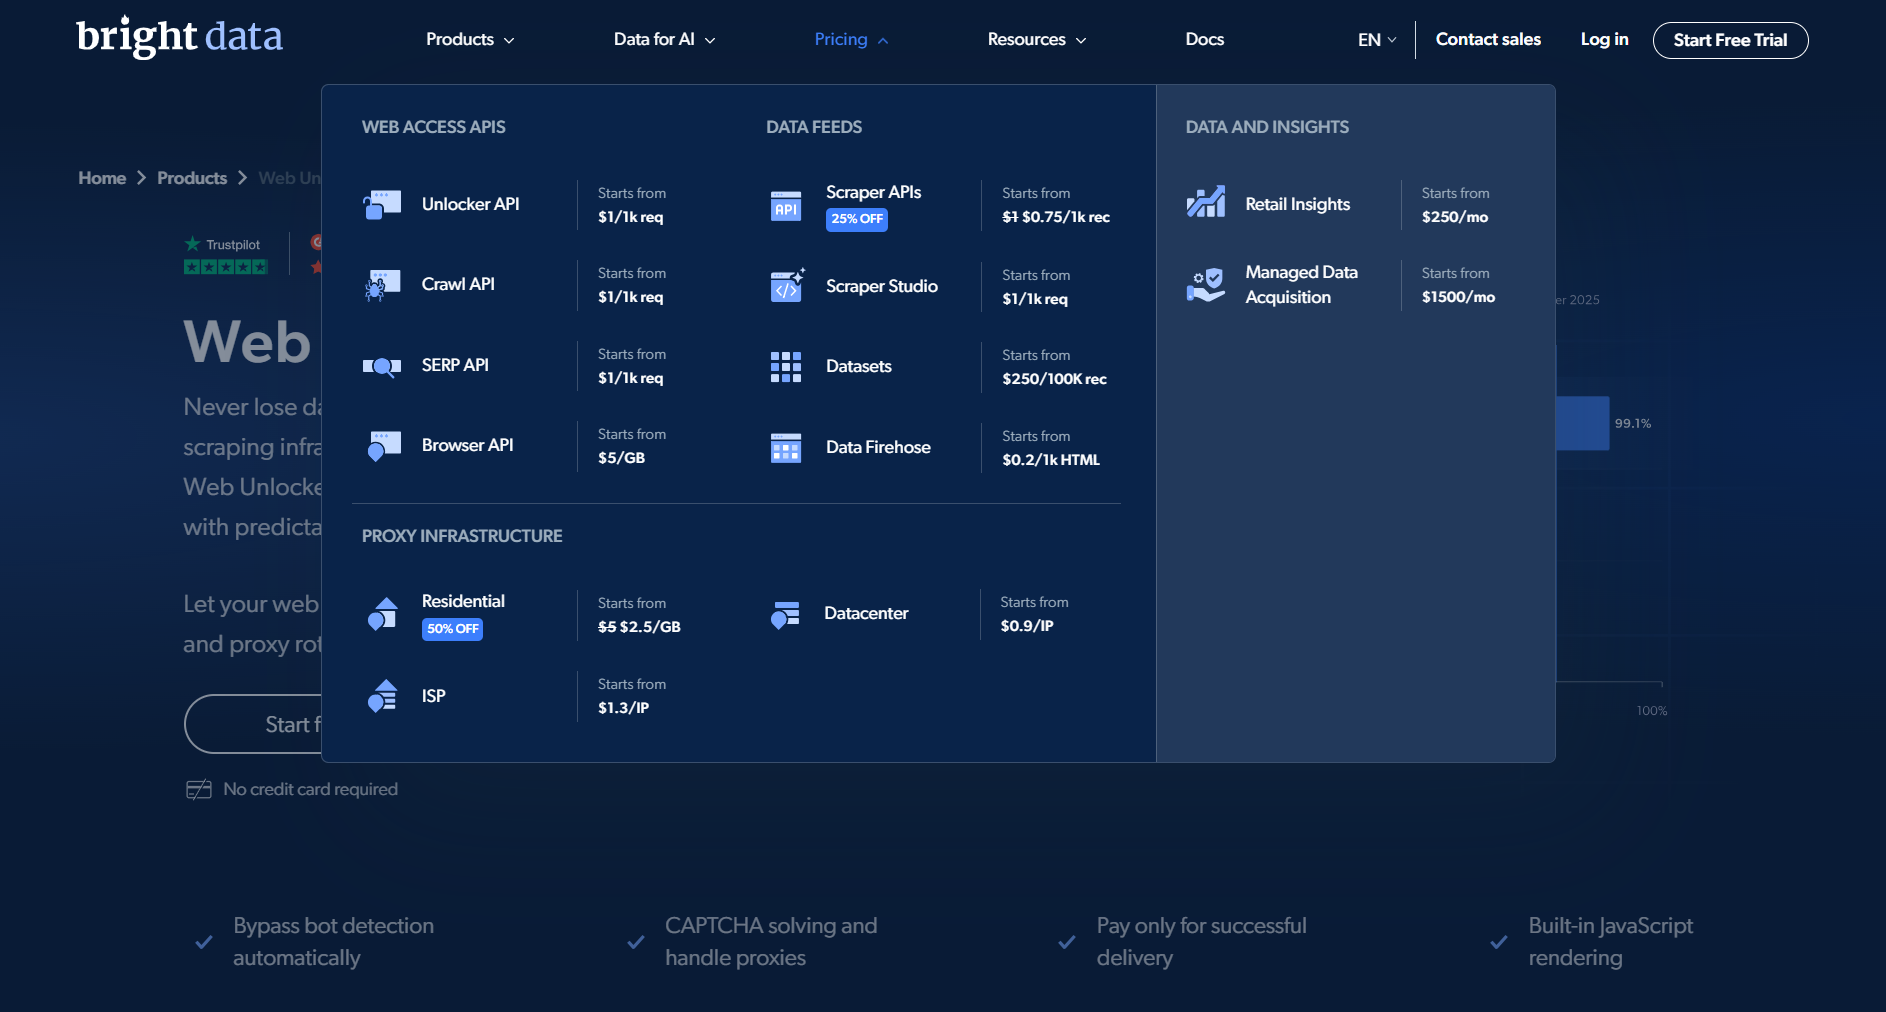Click the credit card icon

(x=199, y=790)
